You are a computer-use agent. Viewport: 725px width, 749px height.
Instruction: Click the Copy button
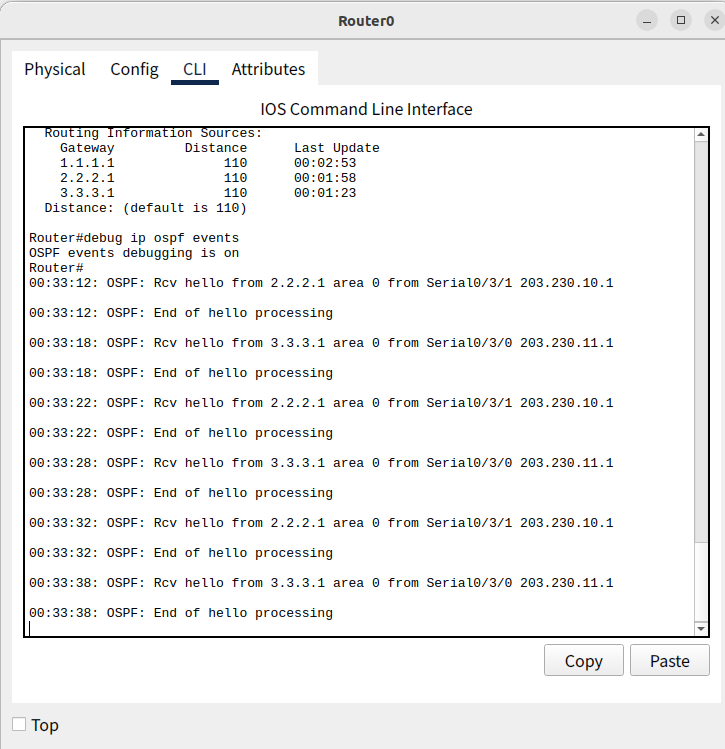(584, 660)
